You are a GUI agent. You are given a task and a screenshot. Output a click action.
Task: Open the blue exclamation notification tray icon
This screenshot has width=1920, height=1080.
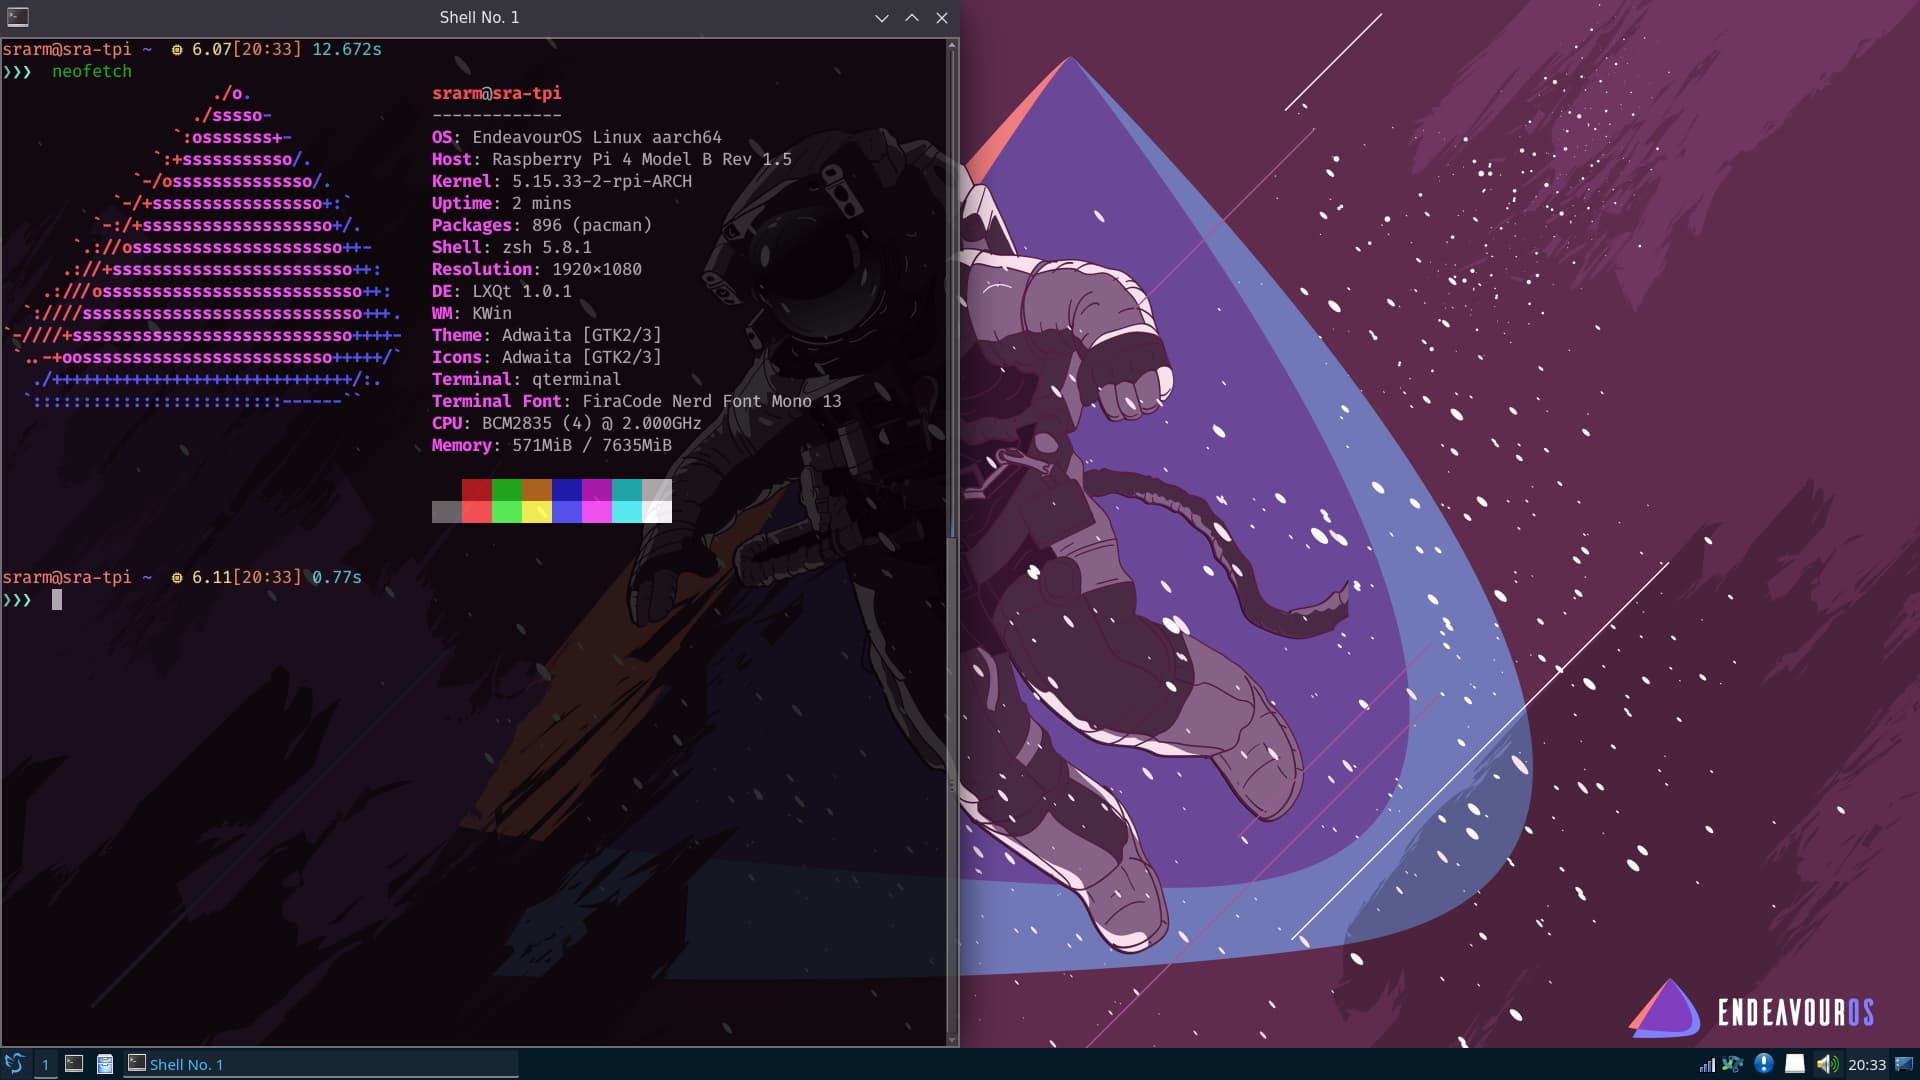(x=1764, y=1064)
